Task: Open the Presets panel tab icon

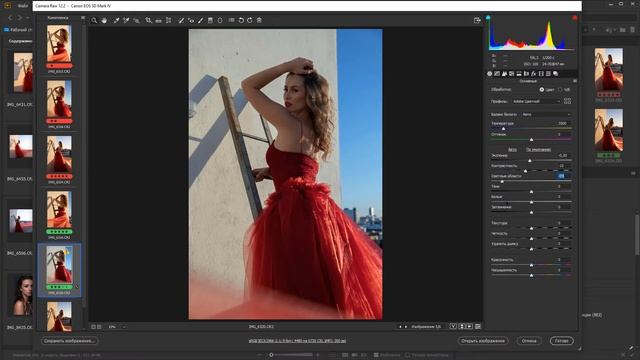Action: pos(548,74)
